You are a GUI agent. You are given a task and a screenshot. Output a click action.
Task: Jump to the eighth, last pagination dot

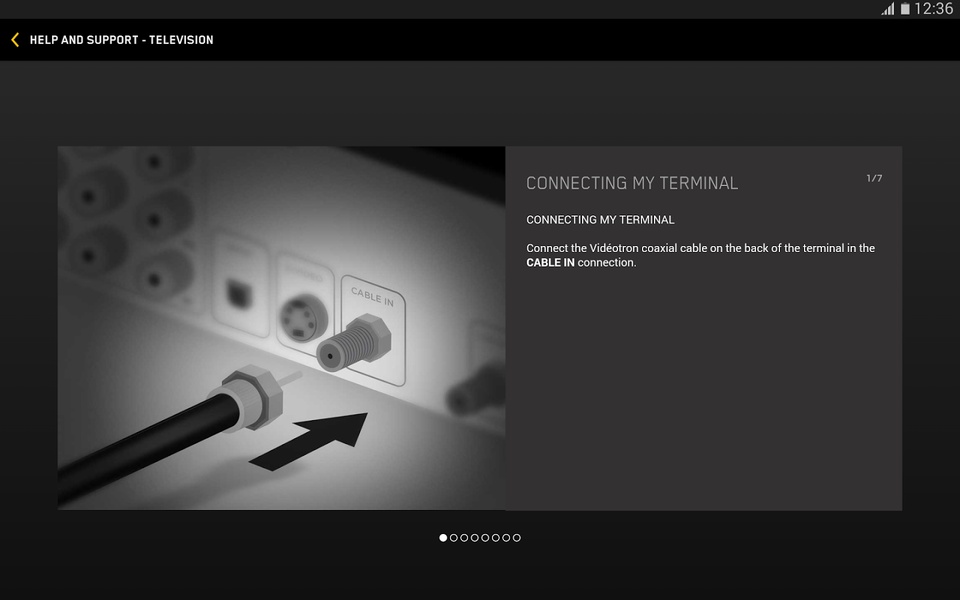tap(517, 538)
